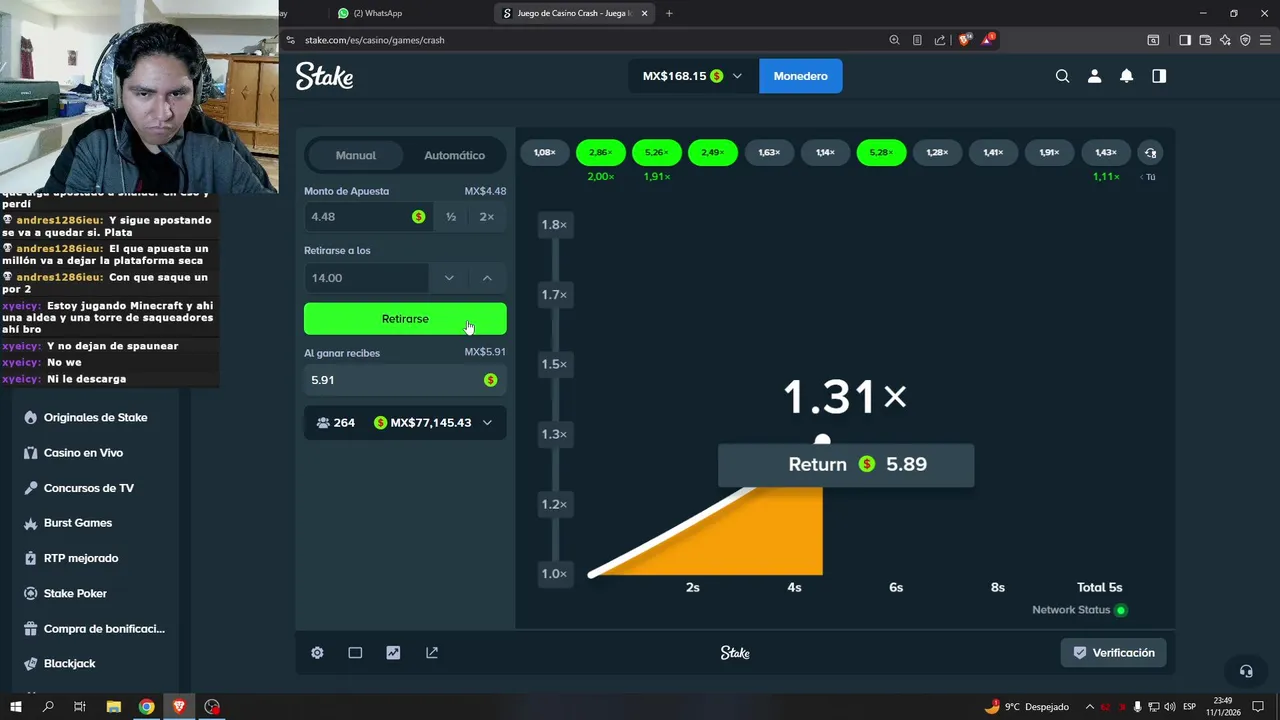1280x720 pixels.
Task: Click the bet history icon after 1,43×
Action: point(1150,153)
